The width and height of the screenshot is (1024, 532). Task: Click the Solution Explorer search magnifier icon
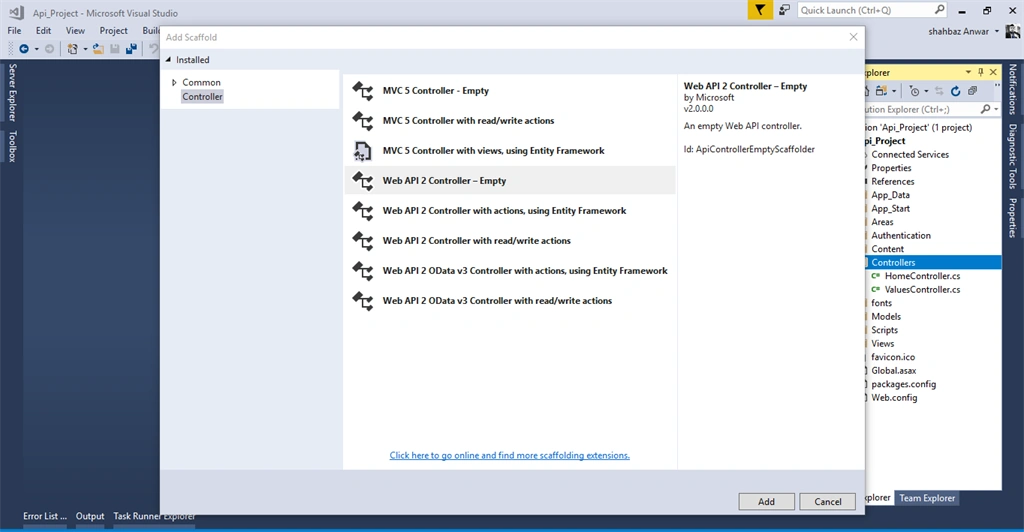(985, 109)
